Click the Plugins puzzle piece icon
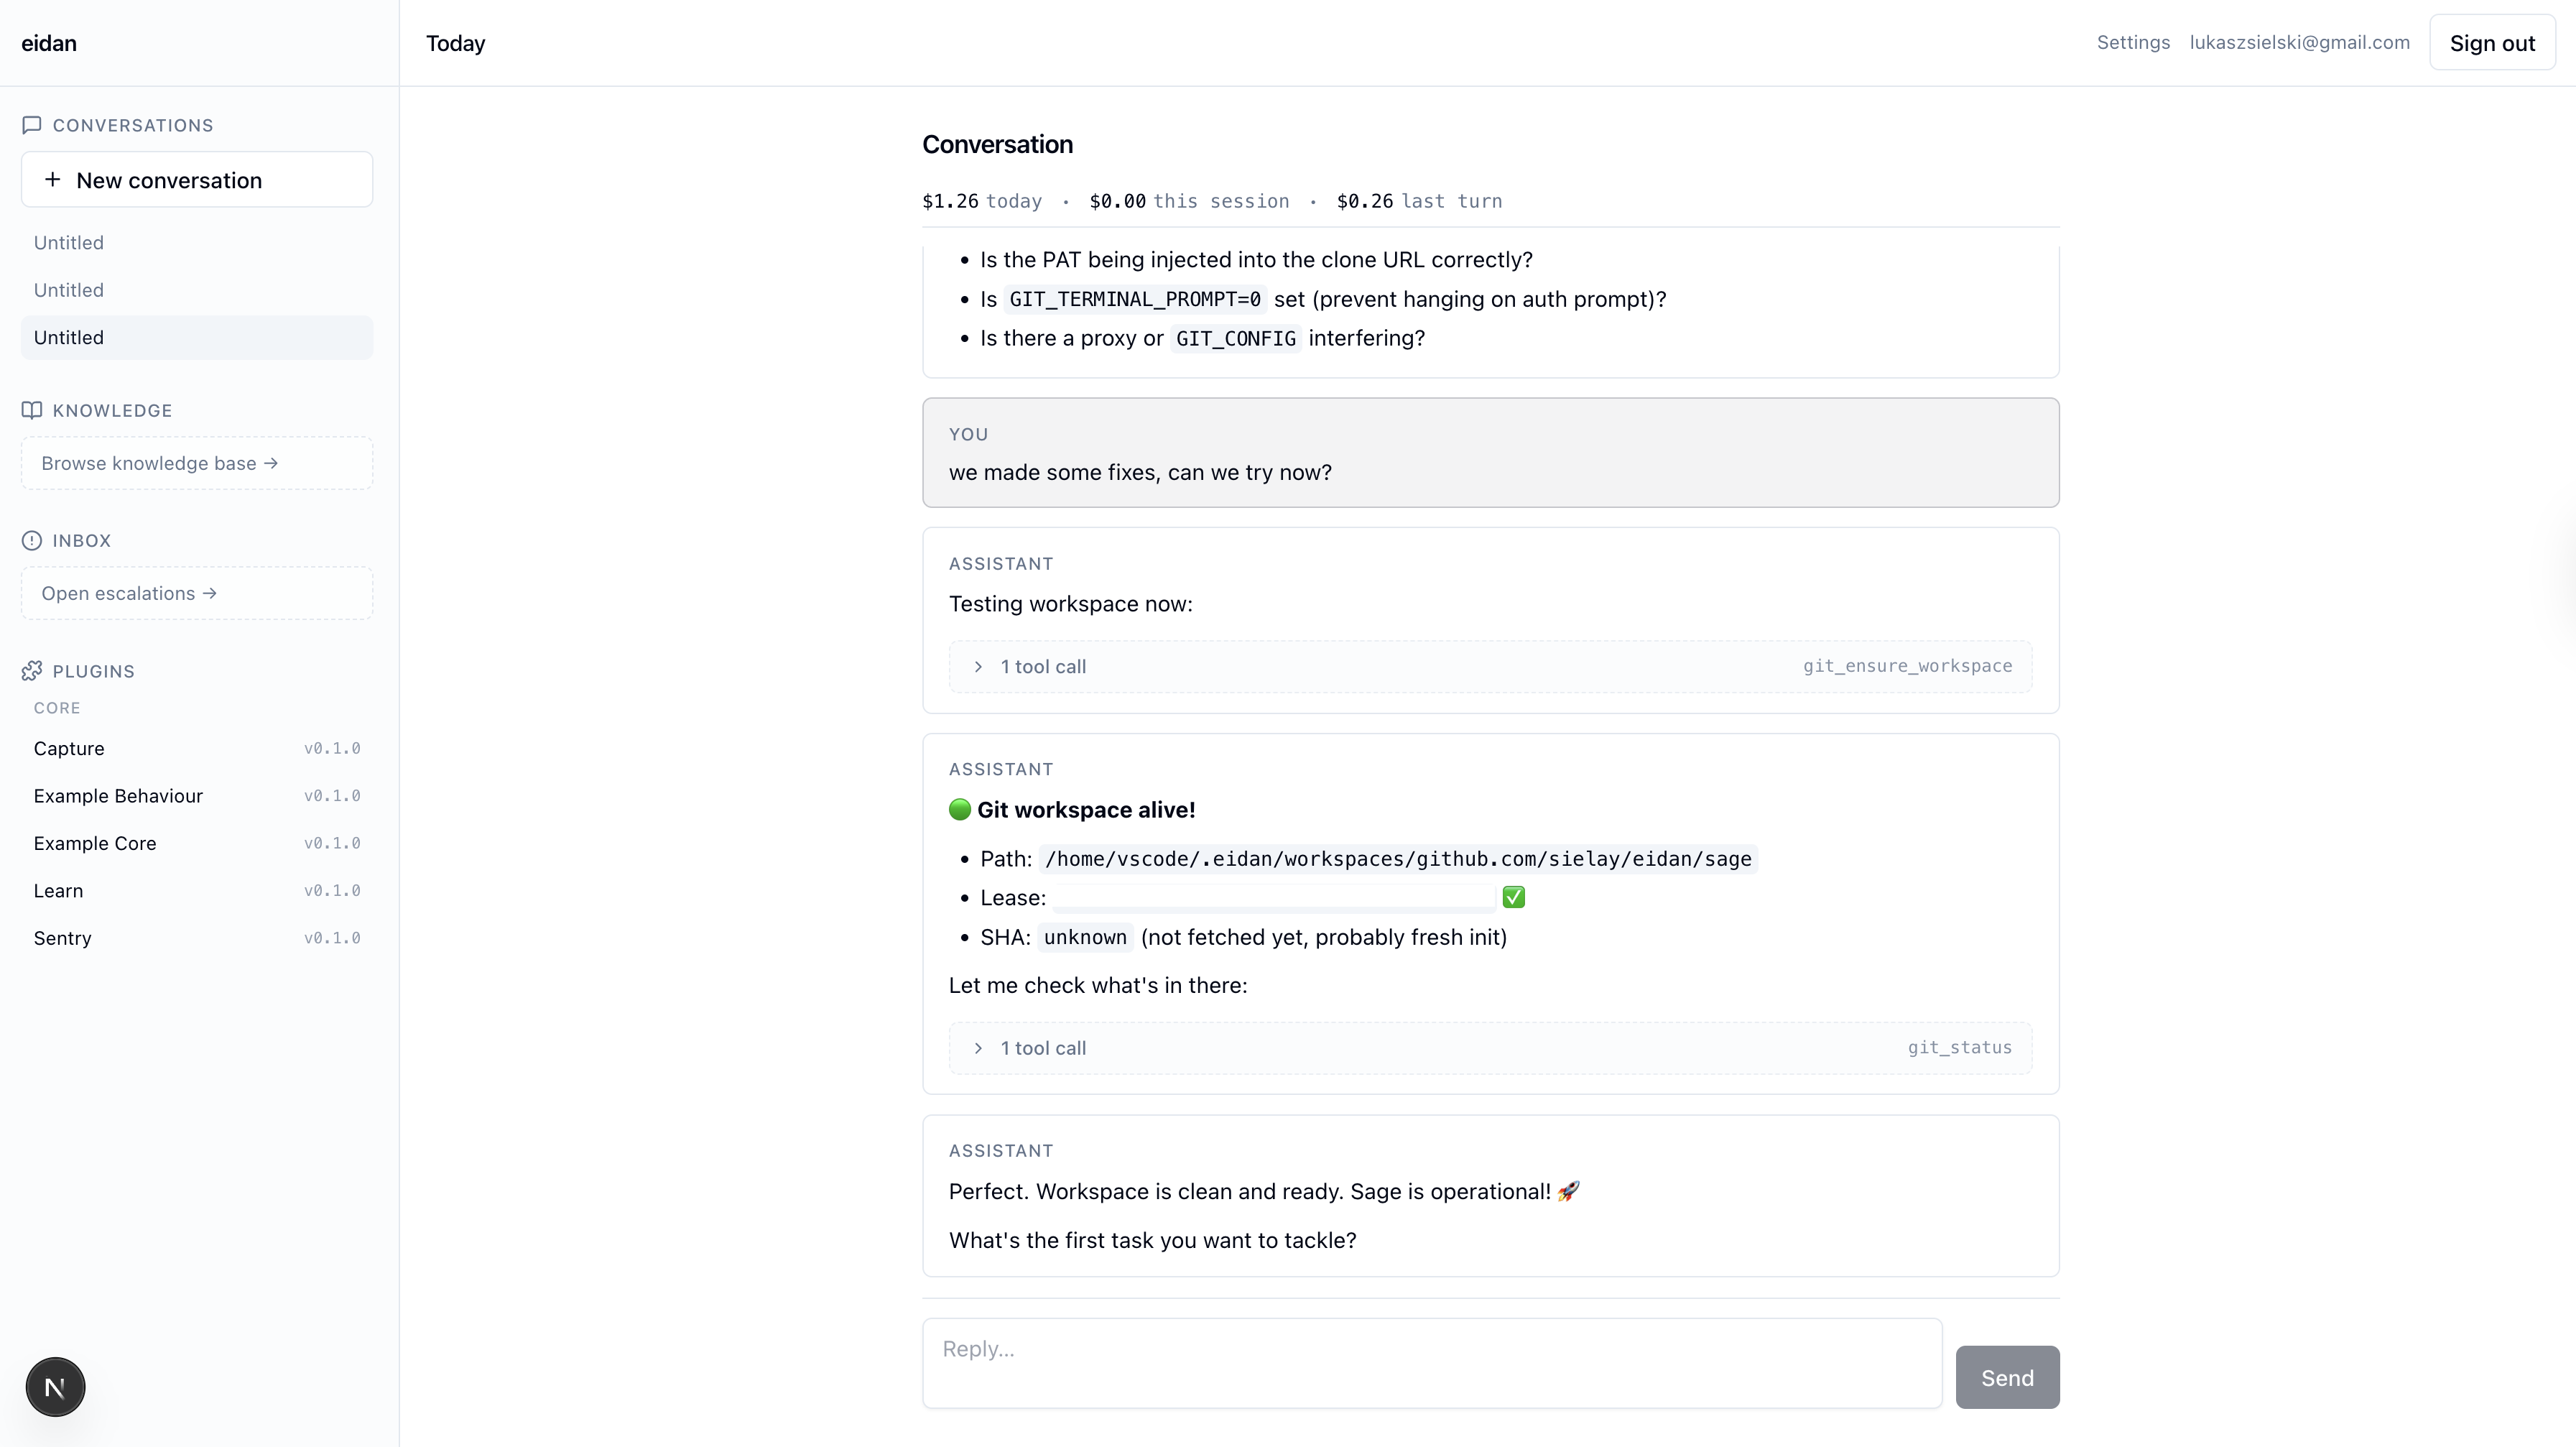The height and width of the screenshot is (1447, 2576). coord(32,671)
